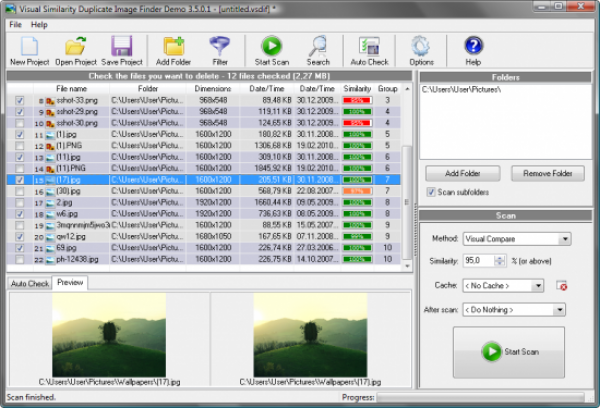This screenshot has width=600, height=408.
Task: Open Options with the gear icon
Action: click(422, 48)
